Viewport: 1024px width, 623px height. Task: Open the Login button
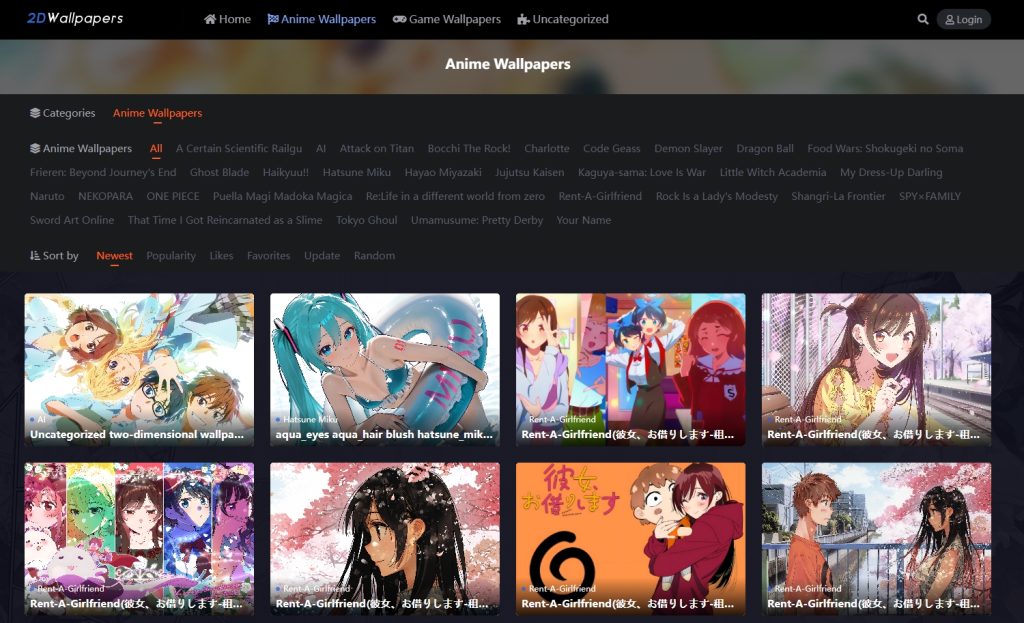point(963,19)
